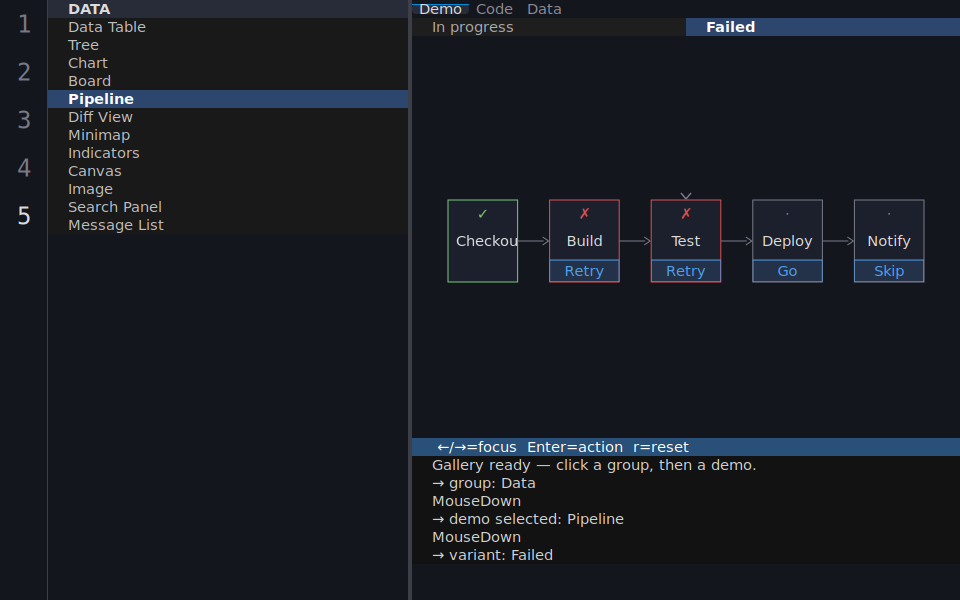The width and height of the screenshot is (960, 600).
Task: Open the Chart demo
Action: click(x=228, y=63)
